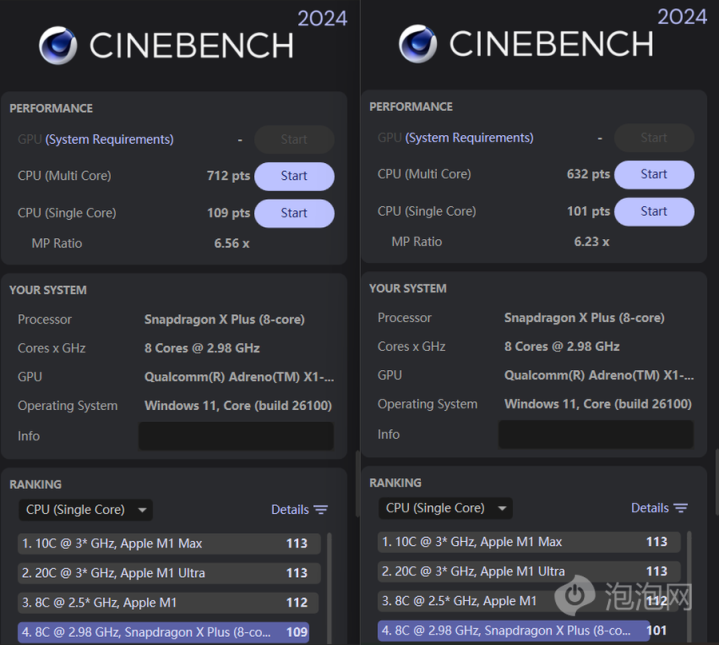Screen dimensions: 719x645
Task: Start the Single Core test with 101 pts
Action: point(654,211)
